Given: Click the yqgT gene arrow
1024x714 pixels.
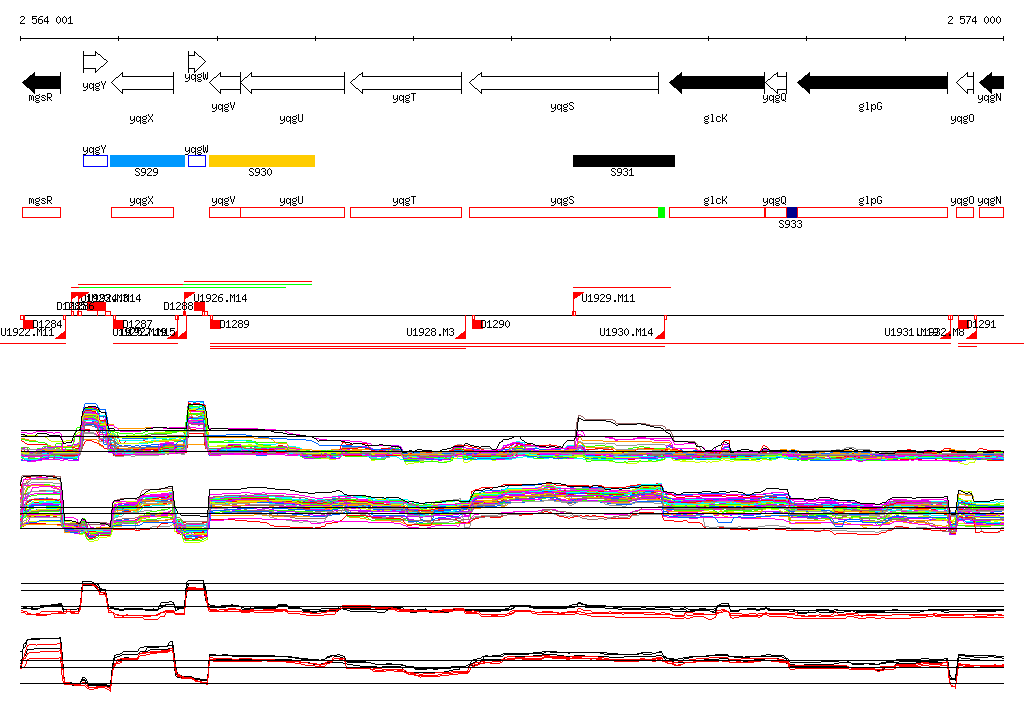Looking at the screenshot, I should pos(406,83).
